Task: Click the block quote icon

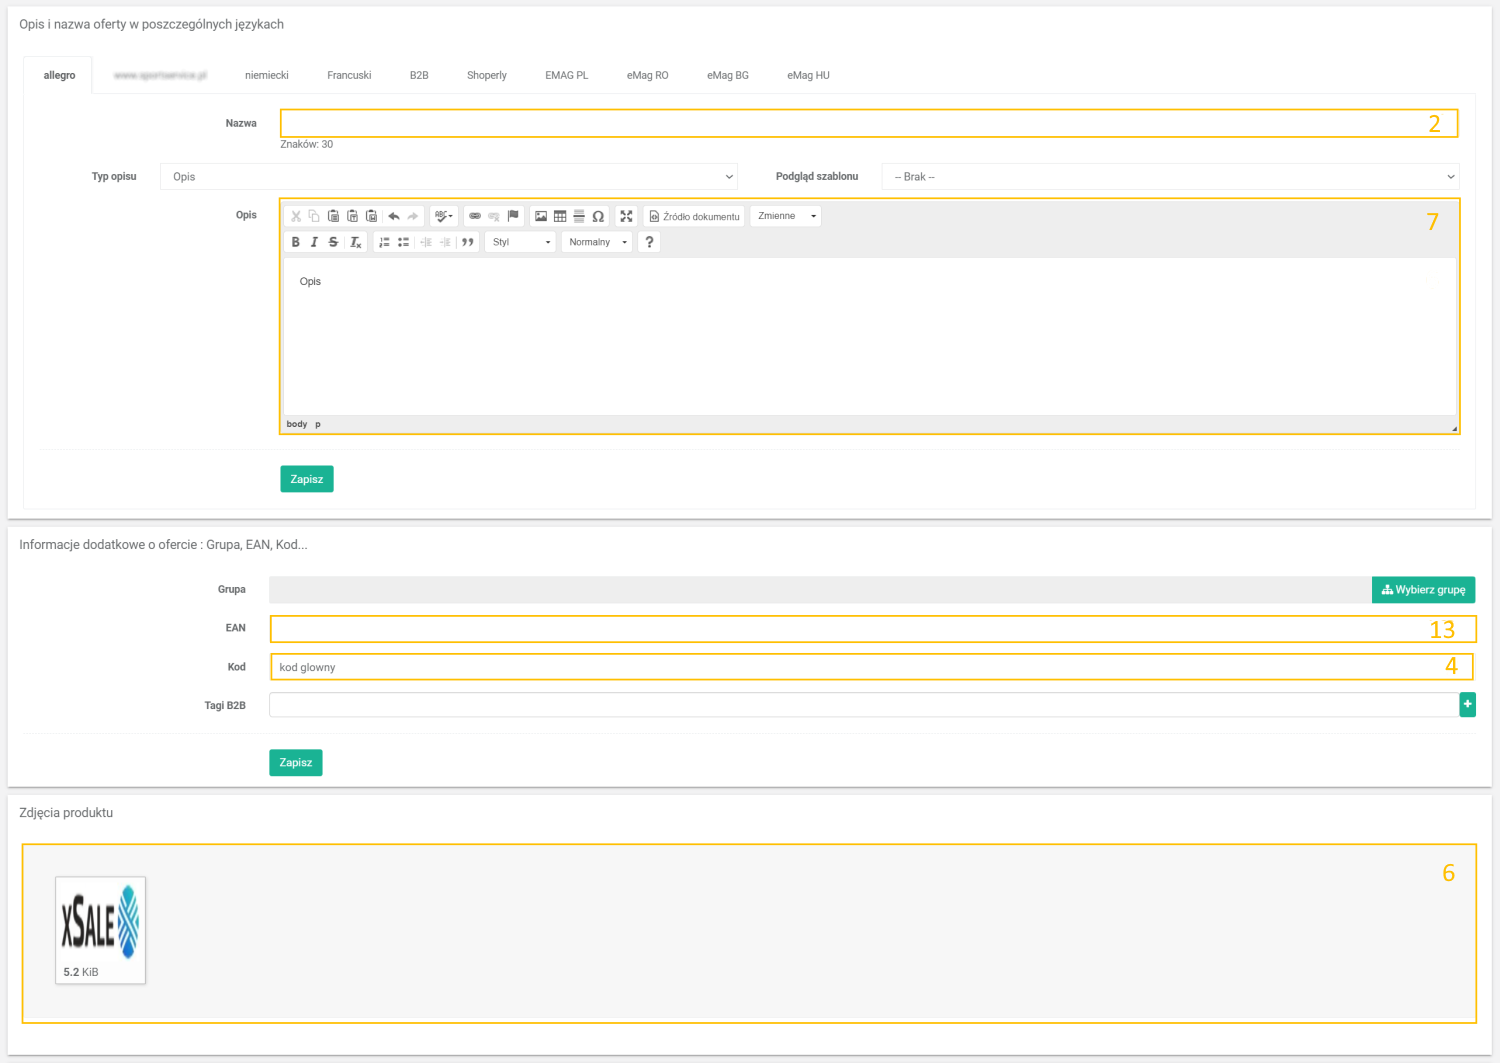Action: [x=467, y=242]
